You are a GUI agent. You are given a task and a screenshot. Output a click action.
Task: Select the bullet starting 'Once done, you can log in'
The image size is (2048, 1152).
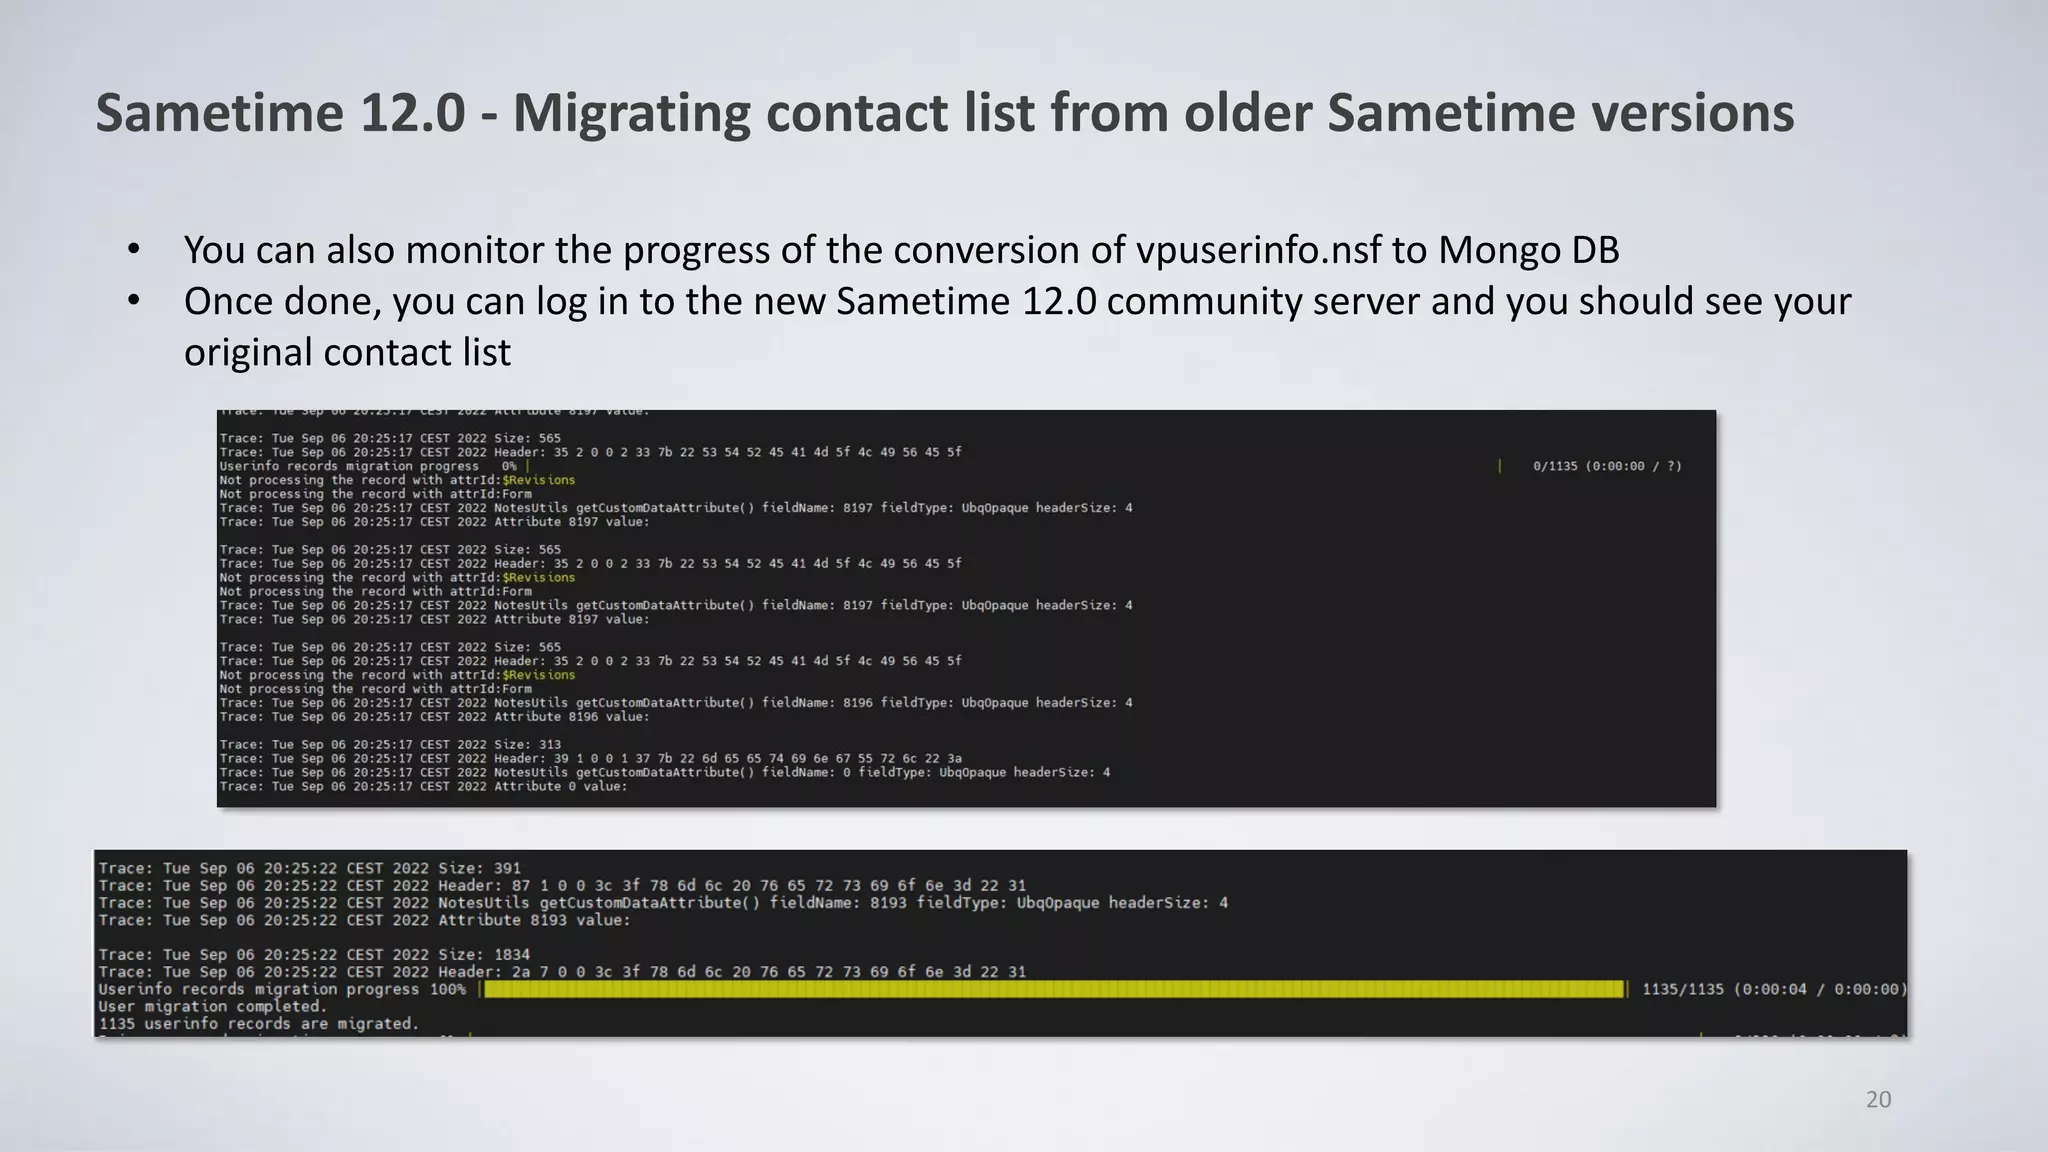pyautogui.click(x=1017, y=326)
